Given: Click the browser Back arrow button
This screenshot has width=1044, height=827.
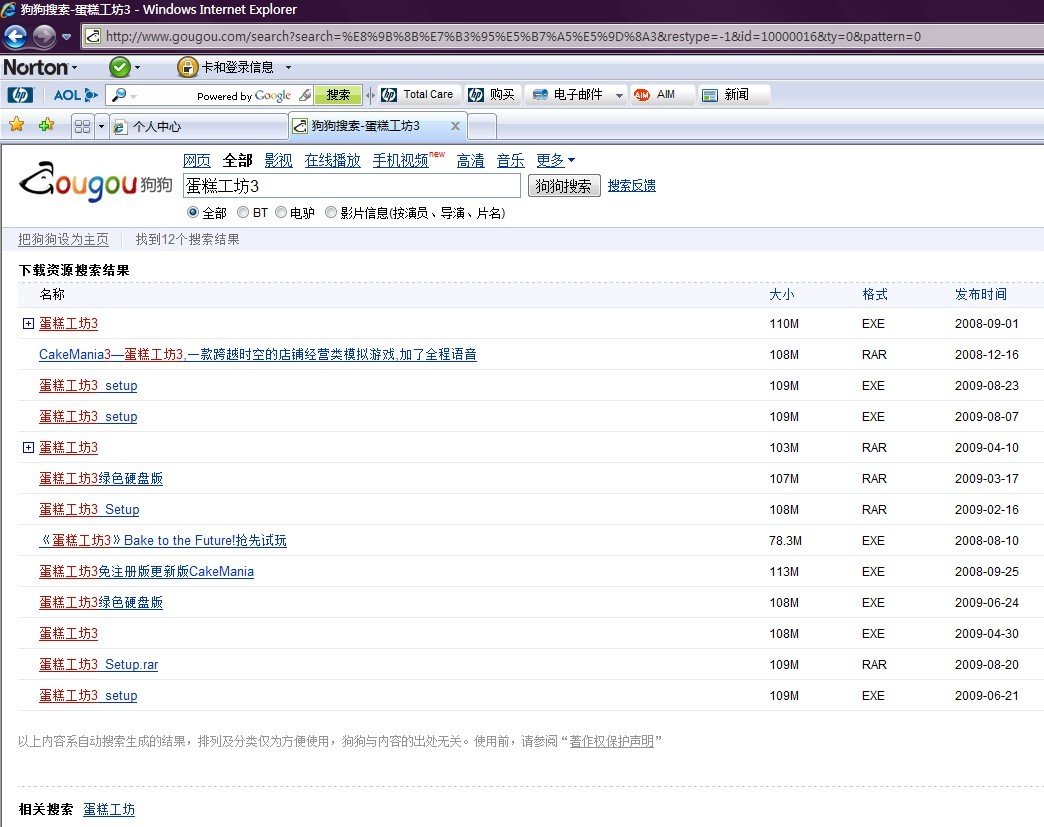Looking at the screenshot, I should [15, 37].
